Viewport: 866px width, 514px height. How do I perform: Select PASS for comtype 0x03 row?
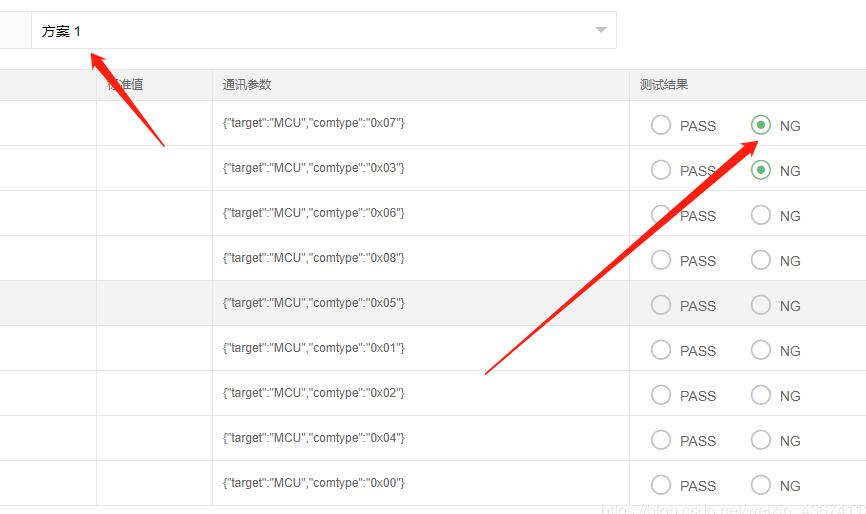click(661, 170)
